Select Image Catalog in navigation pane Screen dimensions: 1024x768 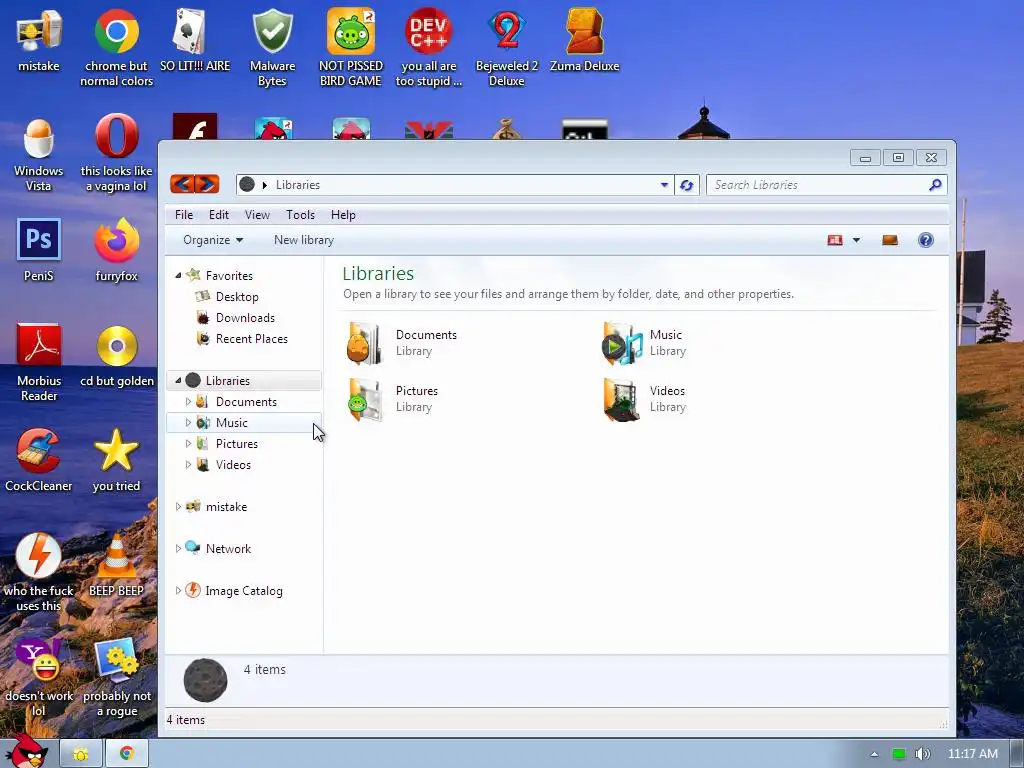pyautogui.click(x=244, y=590)
